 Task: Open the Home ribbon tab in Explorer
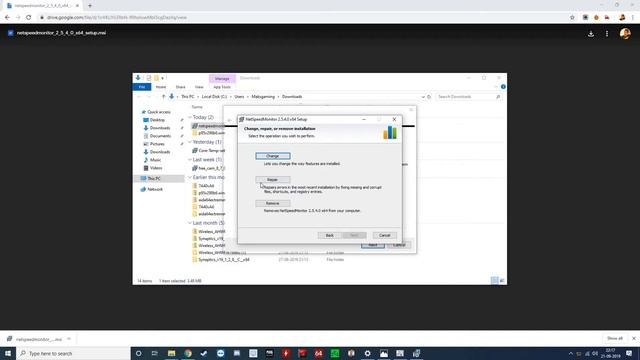161,87
